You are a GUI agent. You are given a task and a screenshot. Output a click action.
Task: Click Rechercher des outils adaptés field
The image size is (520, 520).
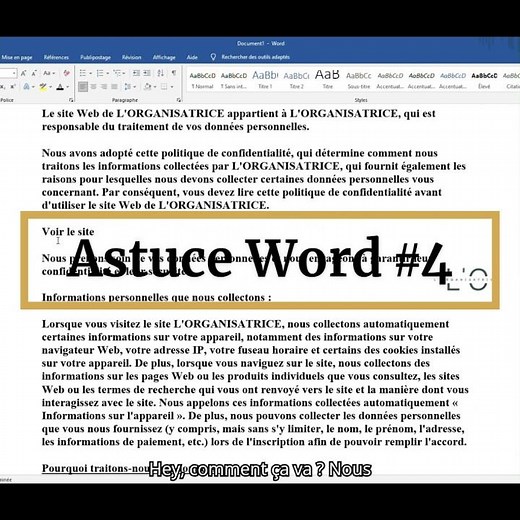[255, 57]
